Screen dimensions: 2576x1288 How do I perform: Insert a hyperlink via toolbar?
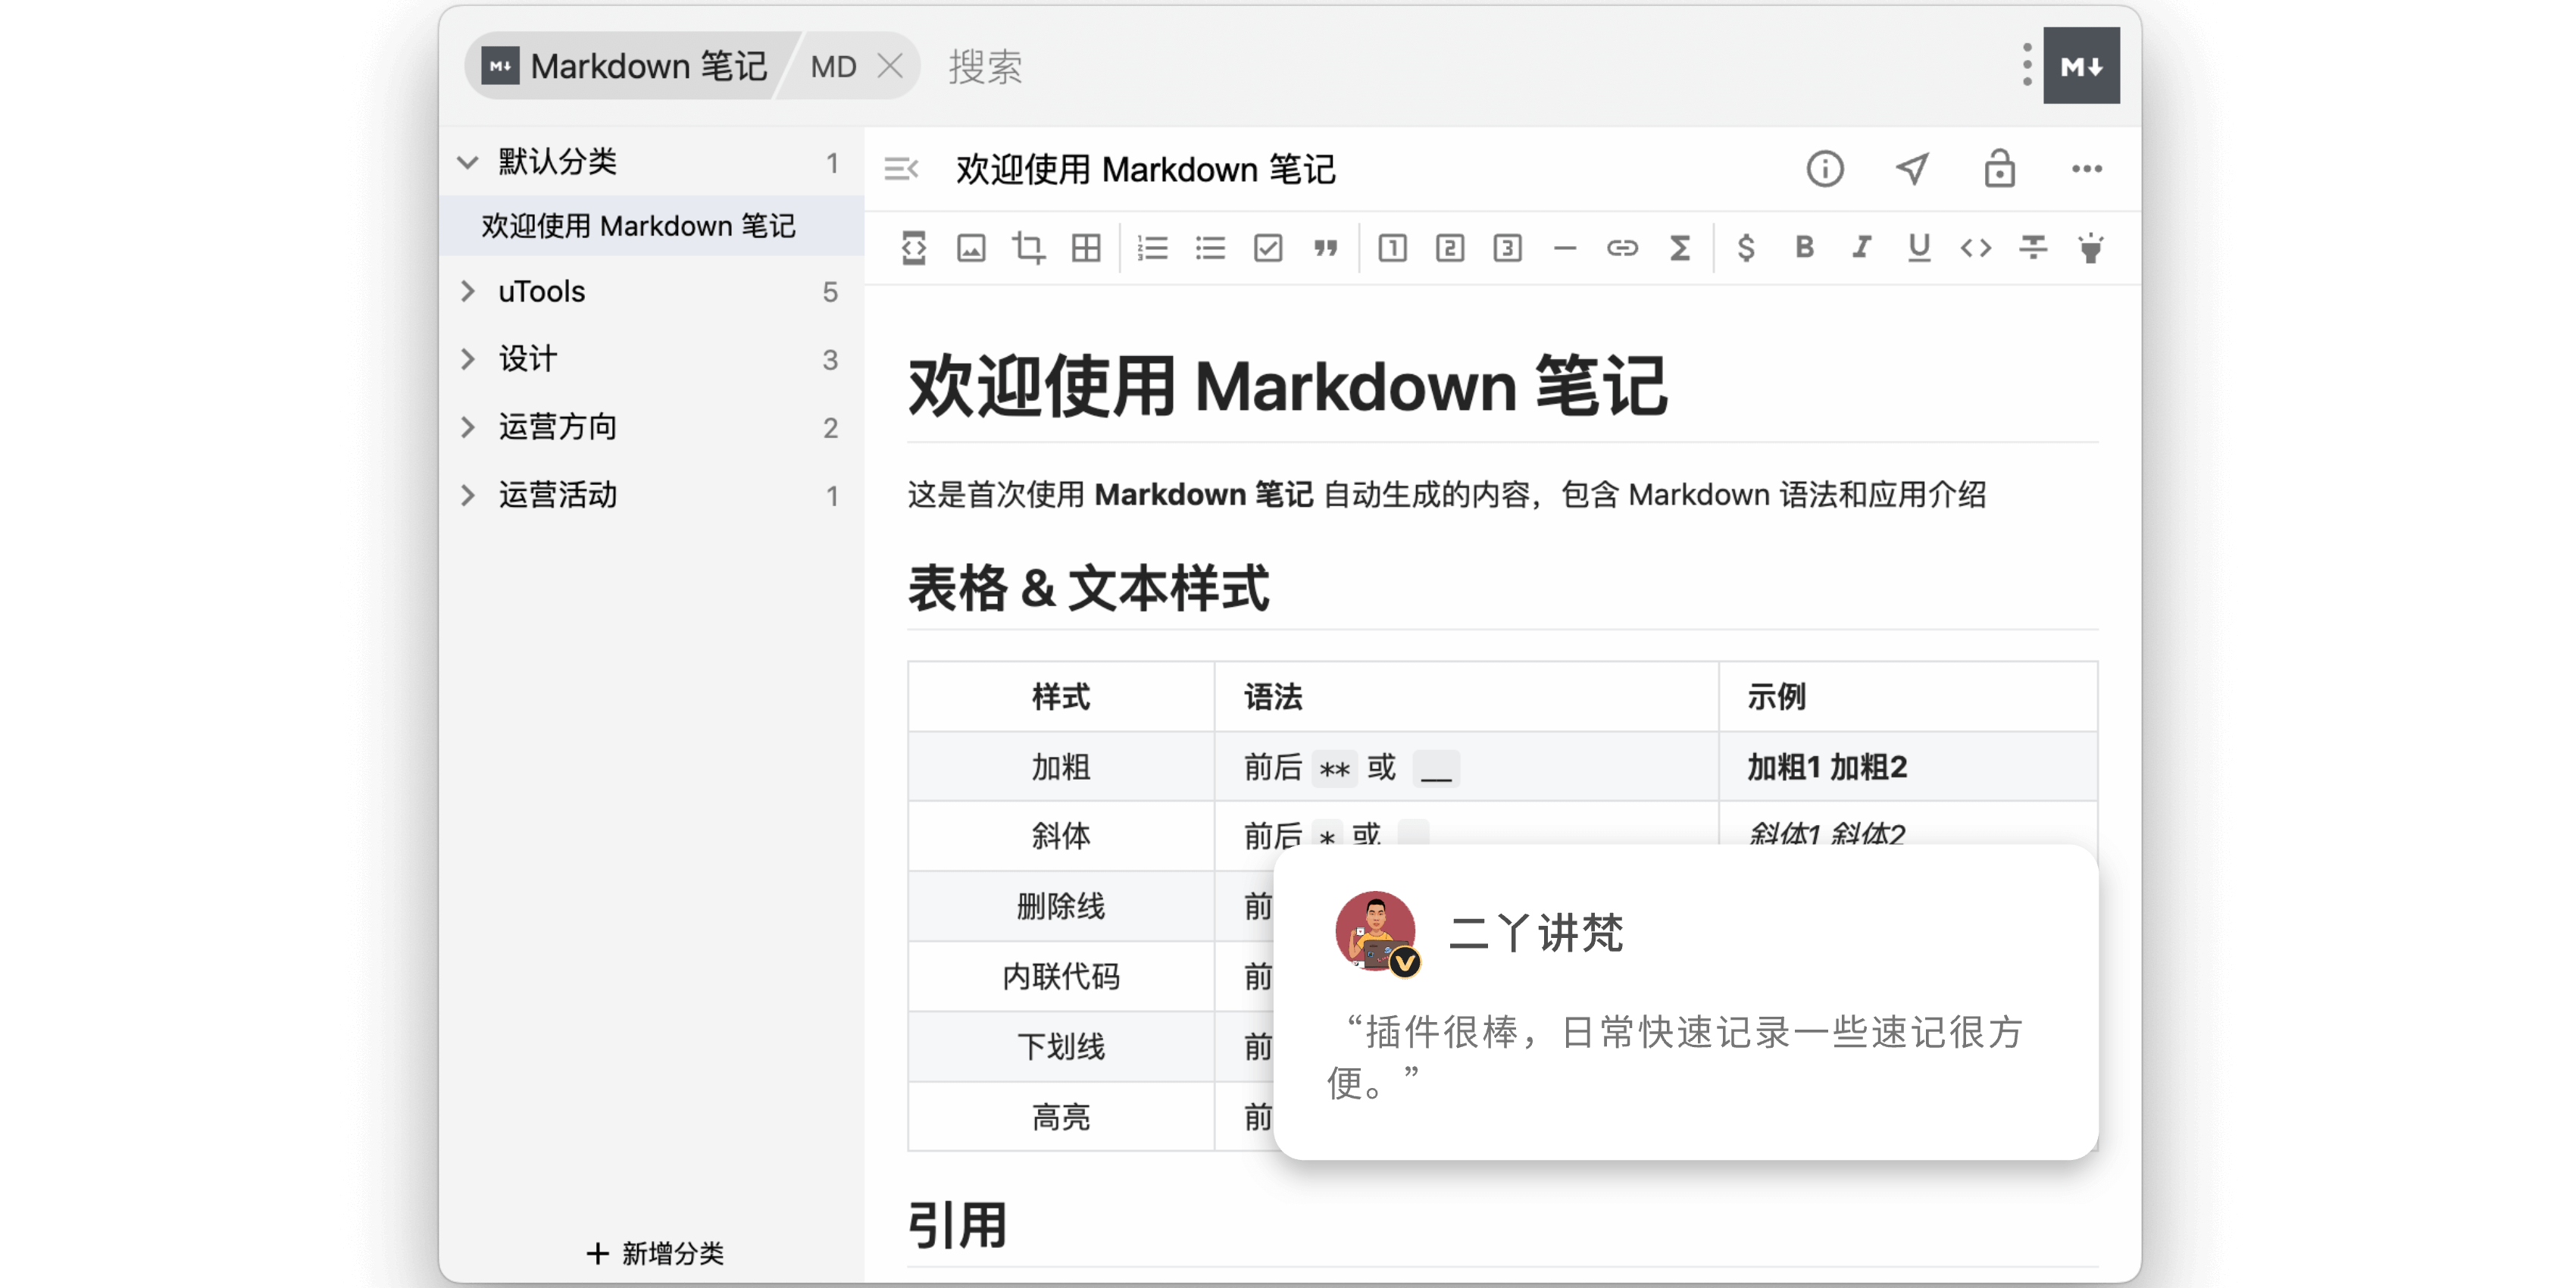tap(1621, 247)
